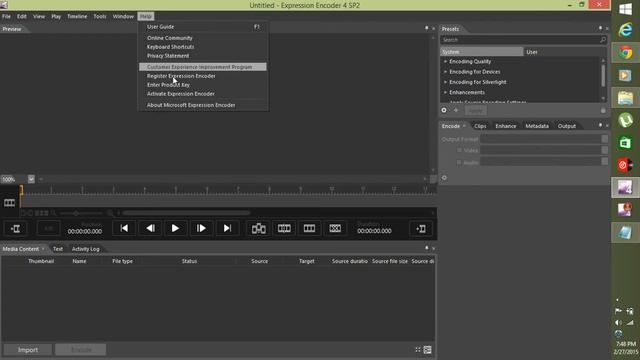Screen dimensions: 640x360
Task: Click the remove segment icon
Action: point(335,229)
